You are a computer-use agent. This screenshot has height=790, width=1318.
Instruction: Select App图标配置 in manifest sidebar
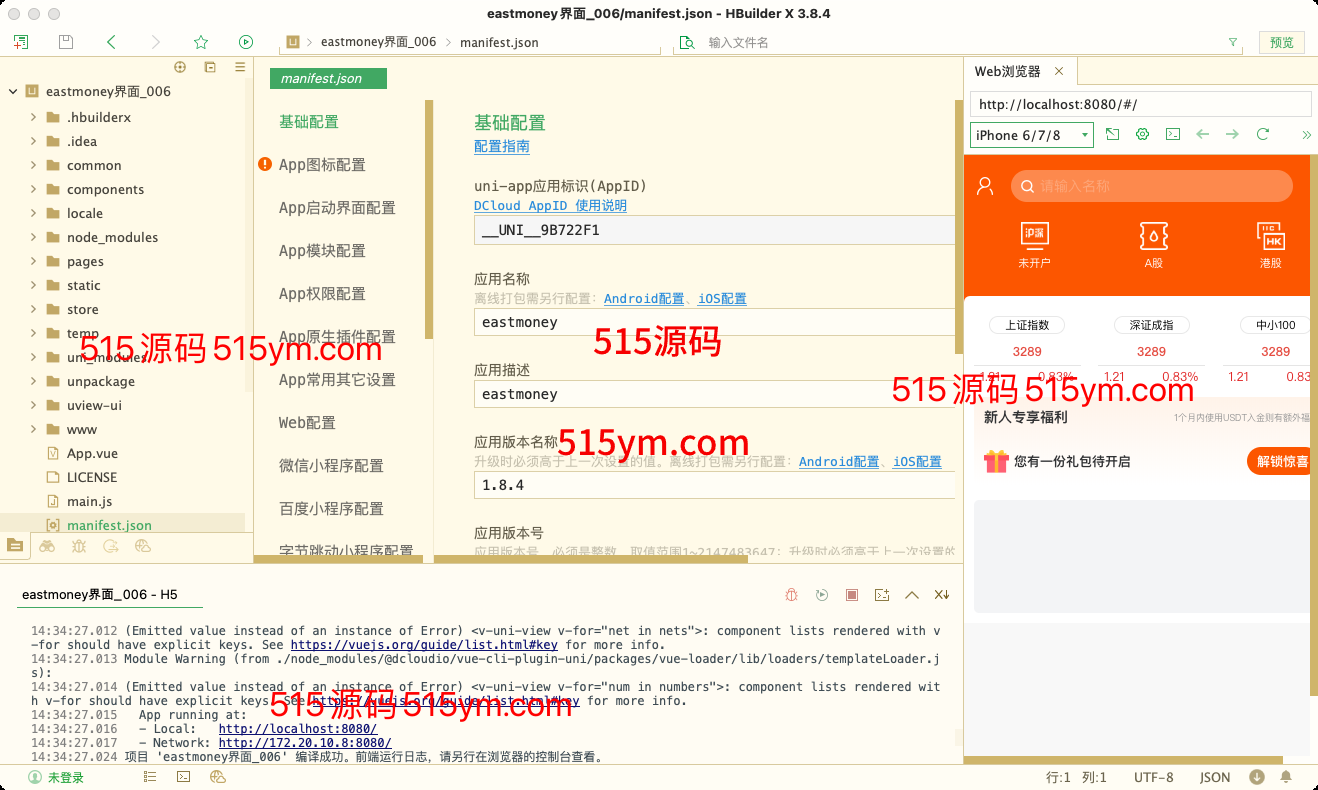(322, 165)
